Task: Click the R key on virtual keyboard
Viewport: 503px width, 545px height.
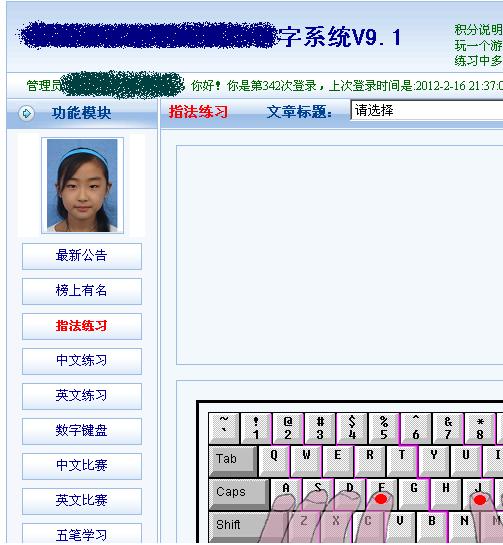Action: [x=370, y=461]
